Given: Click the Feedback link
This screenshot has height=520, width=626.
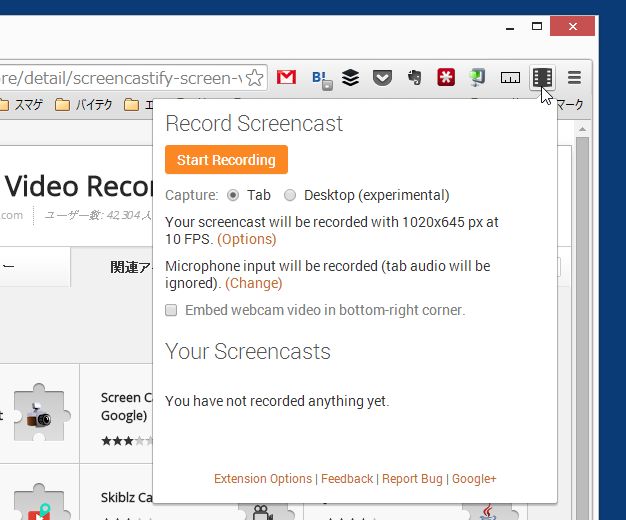Looking at the screenshot, I should point(347,478).
